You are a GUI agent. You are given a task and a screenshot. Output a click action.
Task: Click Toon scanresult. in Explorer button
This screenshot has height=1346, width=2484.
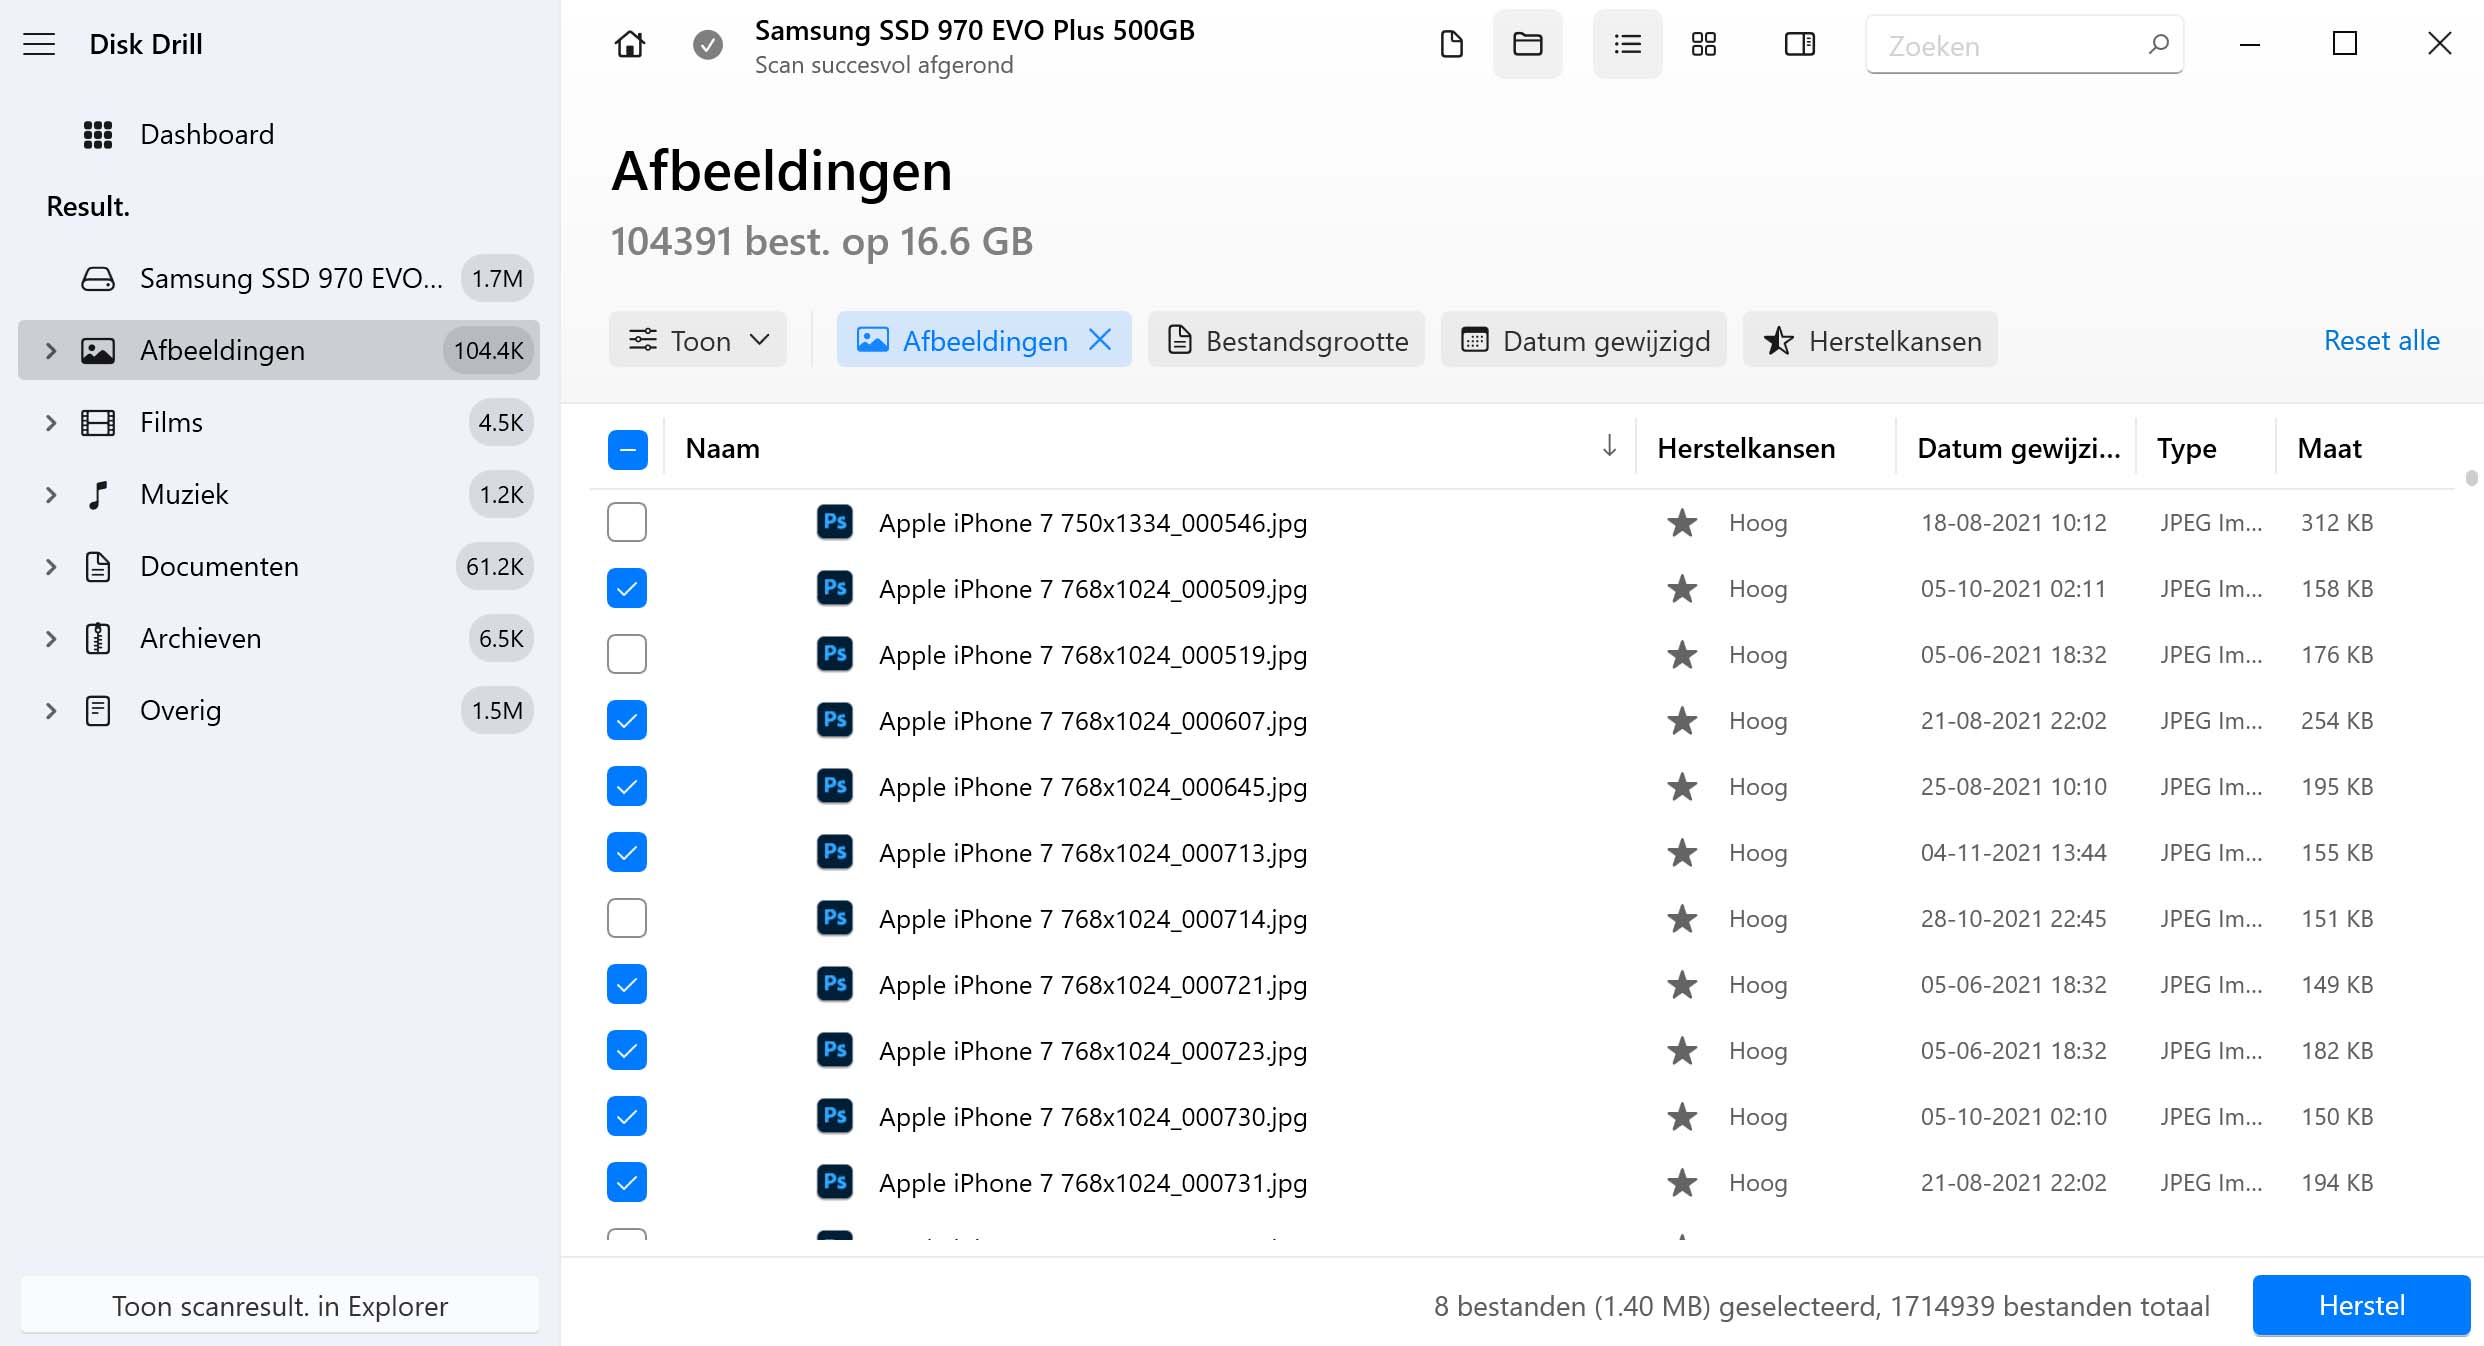pos(280,1305)
